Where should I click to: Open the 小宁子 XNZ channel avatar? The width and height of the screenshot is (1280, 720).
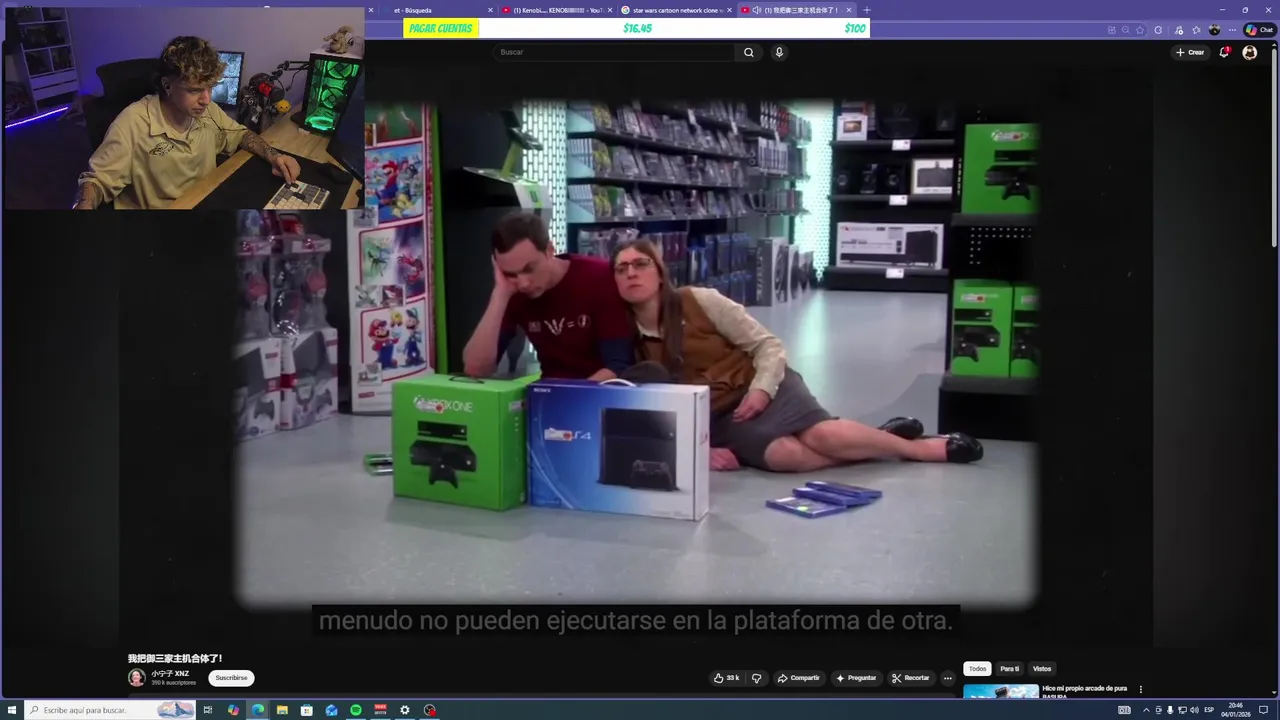[x=137, y=677]
